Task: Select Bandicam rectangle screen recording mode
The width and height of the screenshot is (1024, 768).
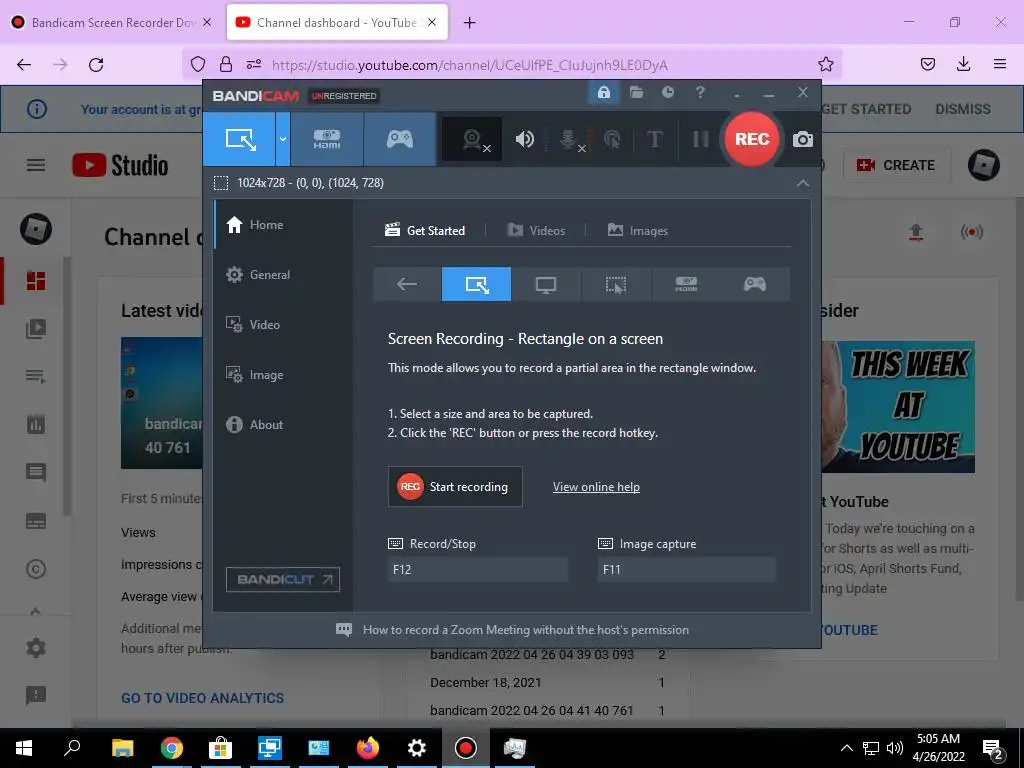Action: point(239,139)
